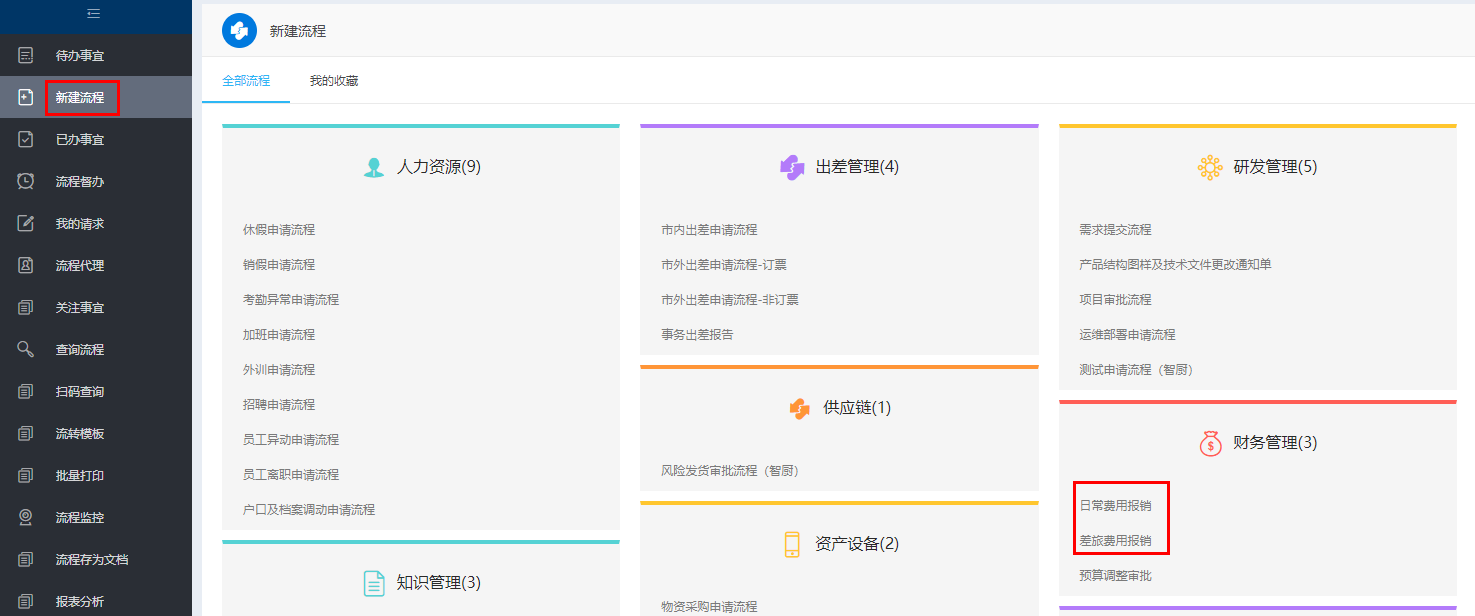Click the 流程督办 clock icon
Viewport: 1475px width, 616px height.
pos(26,182)
